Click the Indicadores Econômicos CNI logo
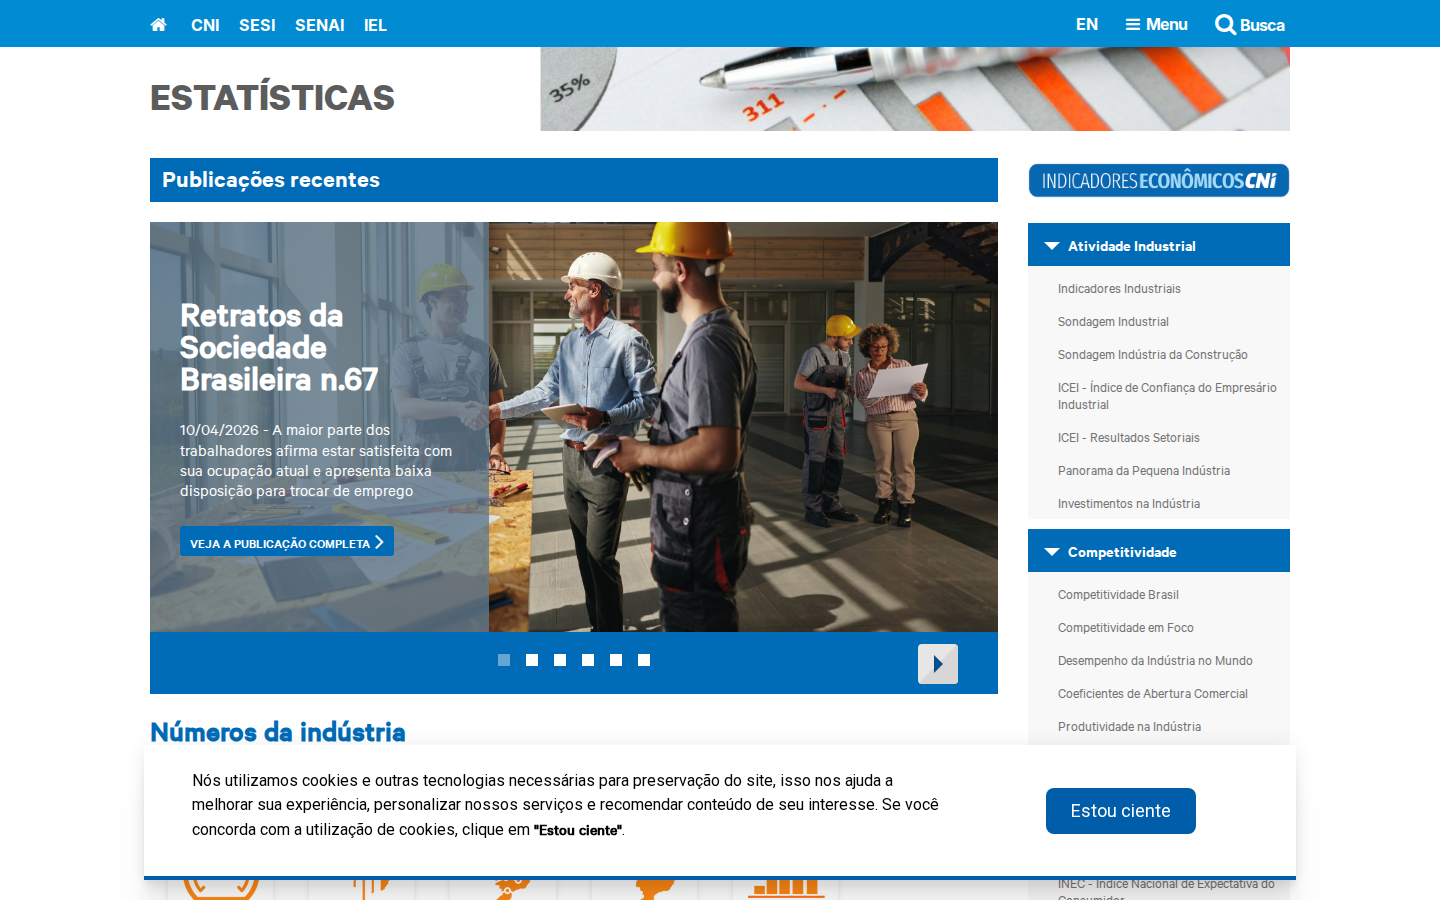The width and height of the screenshot is (1440, 900). [1159, 181]
